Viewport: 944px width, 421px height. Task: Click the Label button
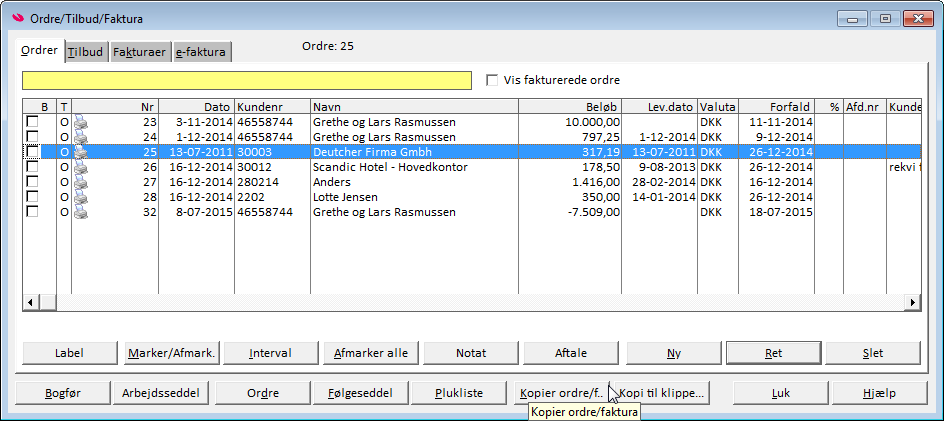pos(69,354)
